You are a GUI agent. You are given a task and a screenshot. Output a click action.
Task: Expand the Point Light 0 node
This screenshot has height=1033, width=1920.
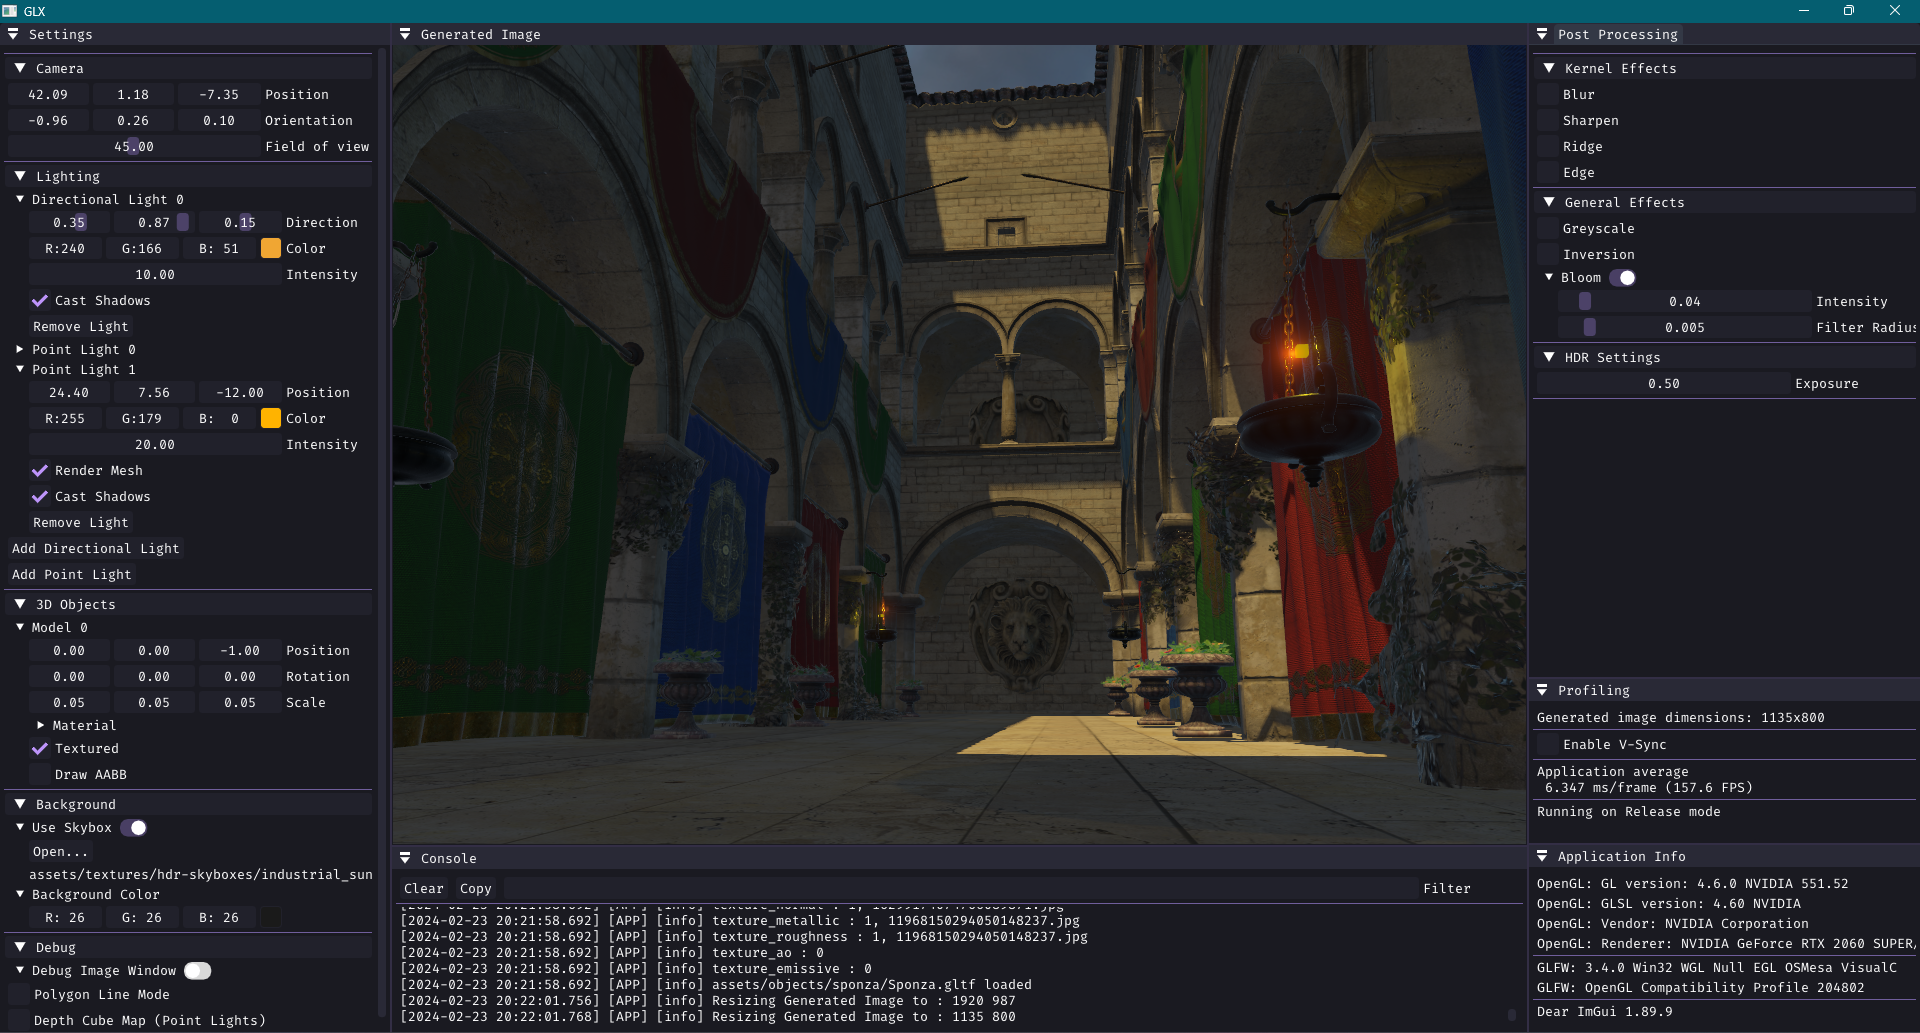pos(20,349)
